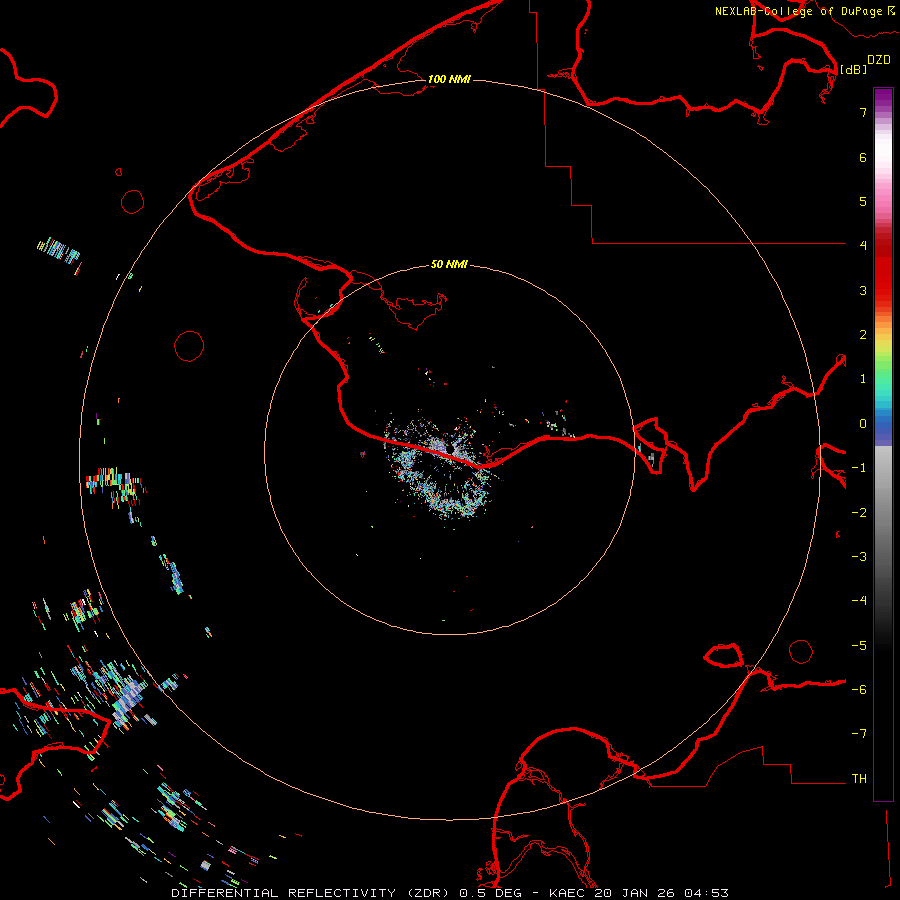This screenshot has width=900, height=900.
Task: Click the 50 NMI range ring label
Action: [x=449, y=264]
